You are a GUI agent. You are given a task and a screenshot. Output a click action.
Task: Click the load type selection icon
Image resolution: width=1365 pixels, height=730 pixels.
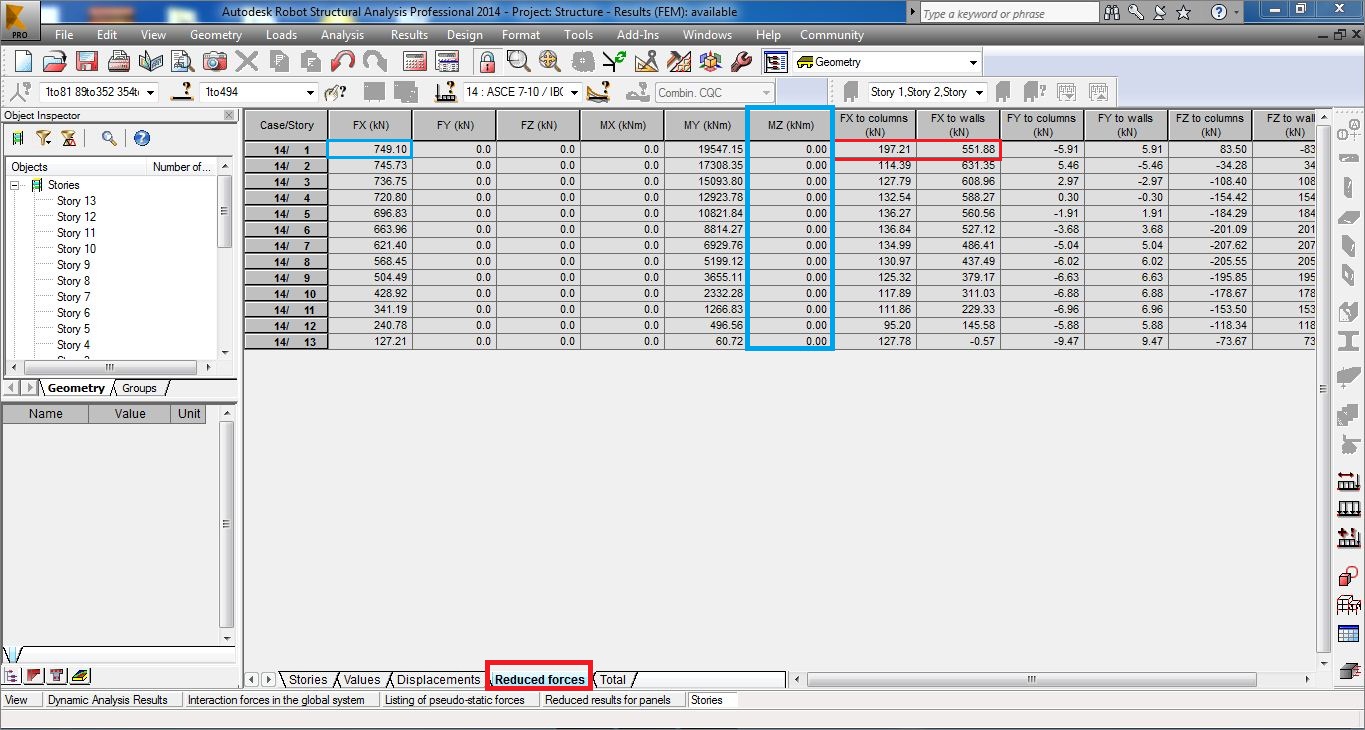coord(599,92)
